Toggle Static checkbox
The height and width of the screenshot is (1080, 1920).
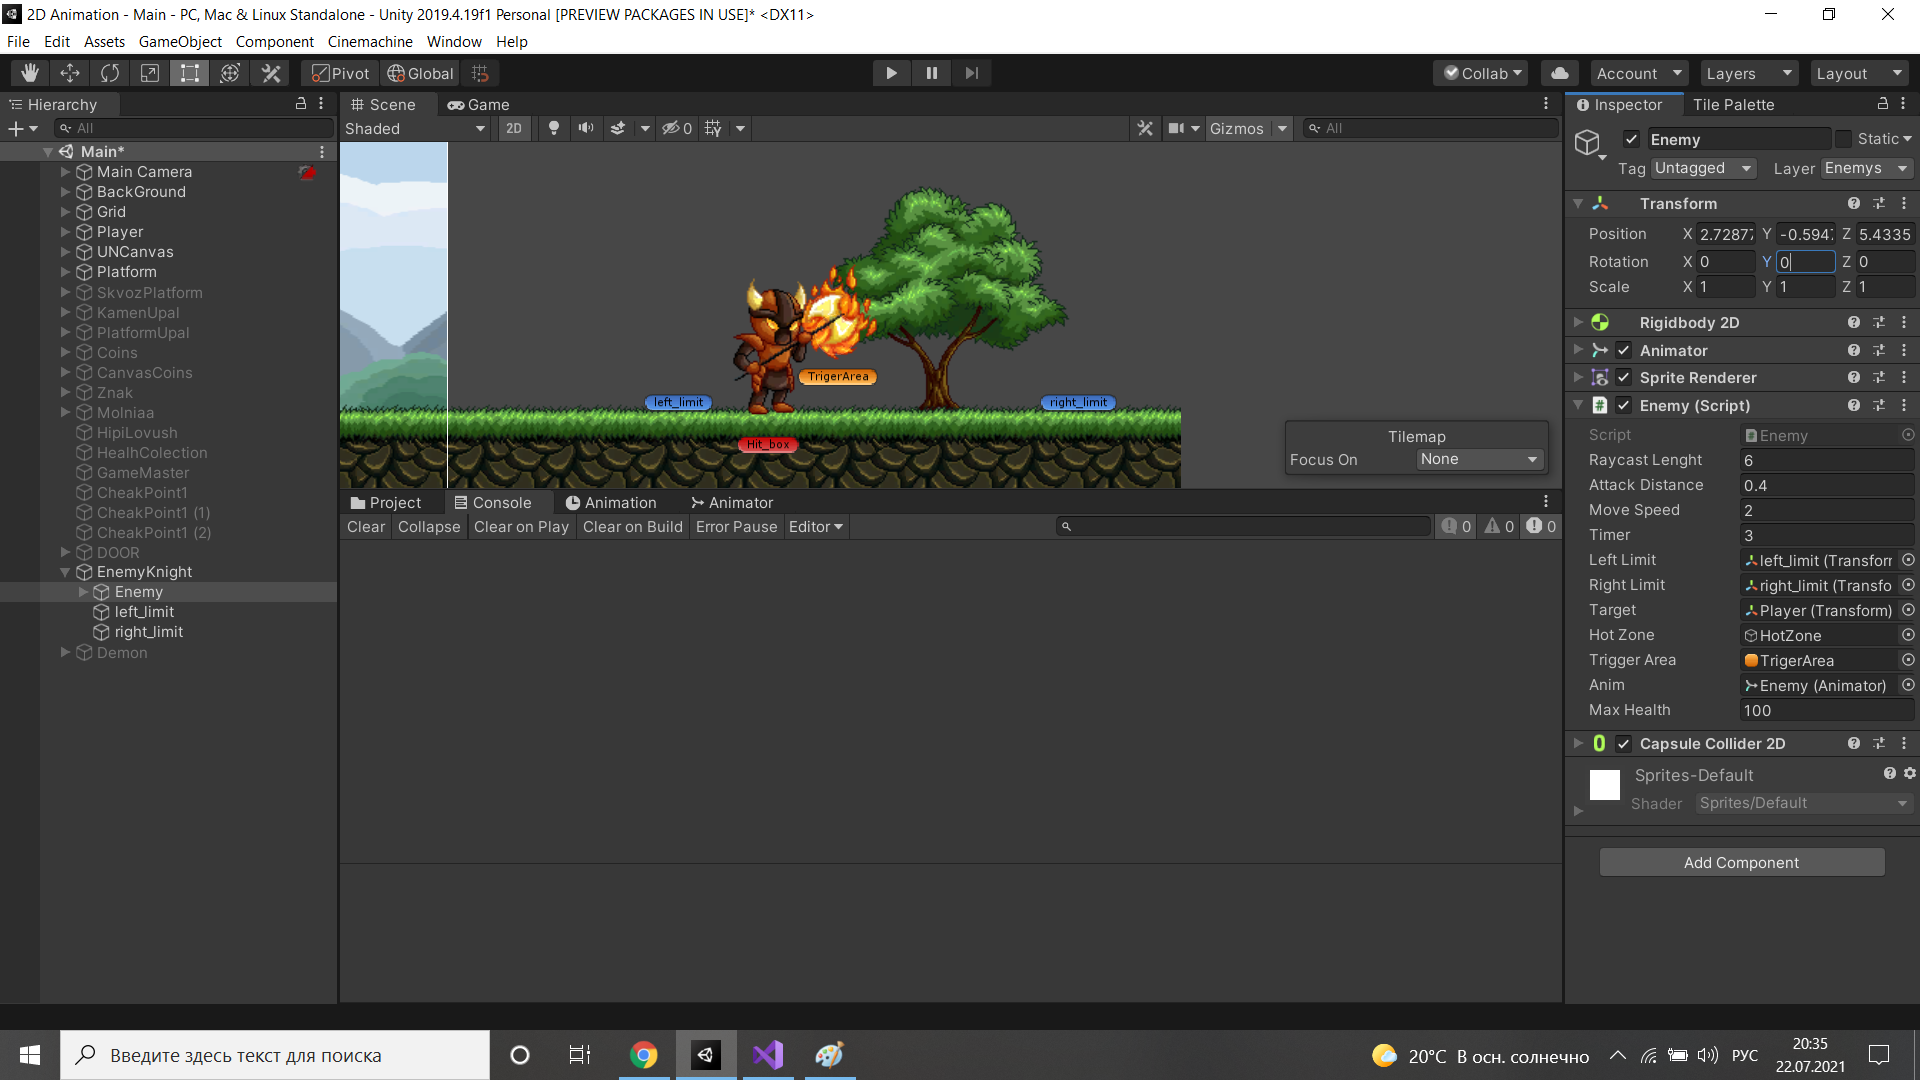pyautogui.click(x=1844, y=139)
